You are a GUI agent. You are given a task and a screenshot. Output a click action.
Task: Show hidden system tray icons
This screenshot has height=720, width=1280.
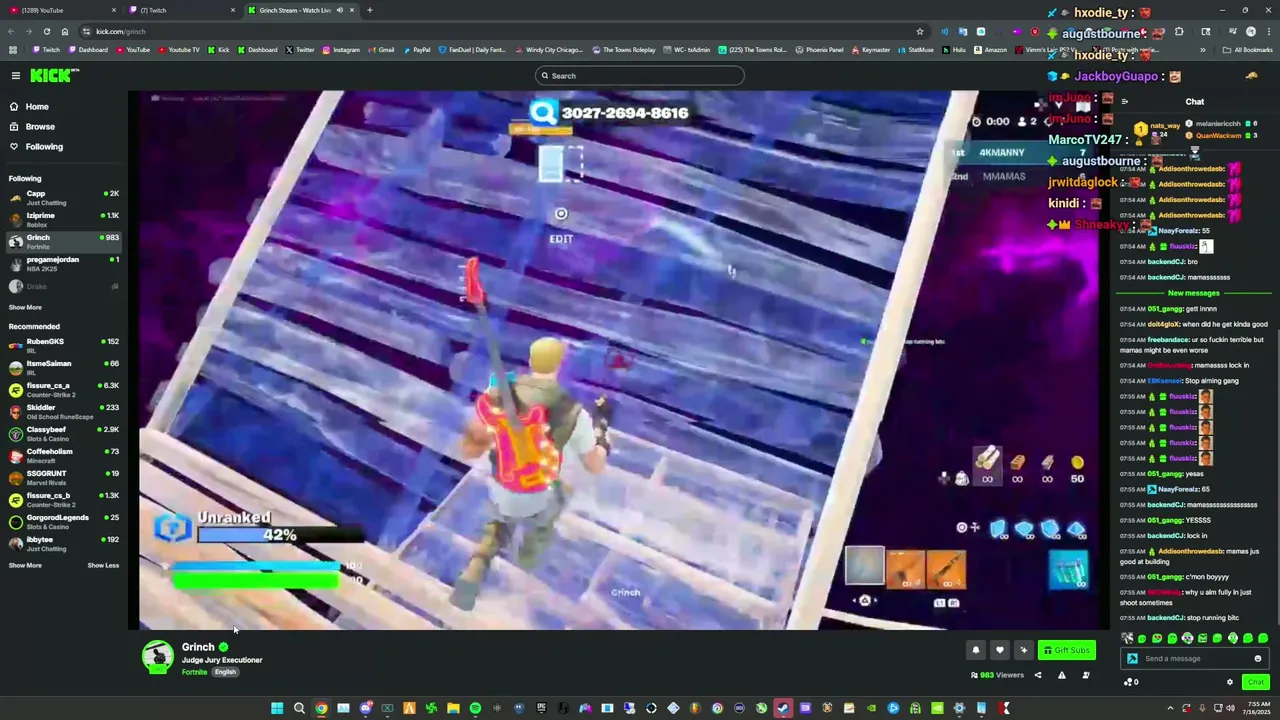1171,709
